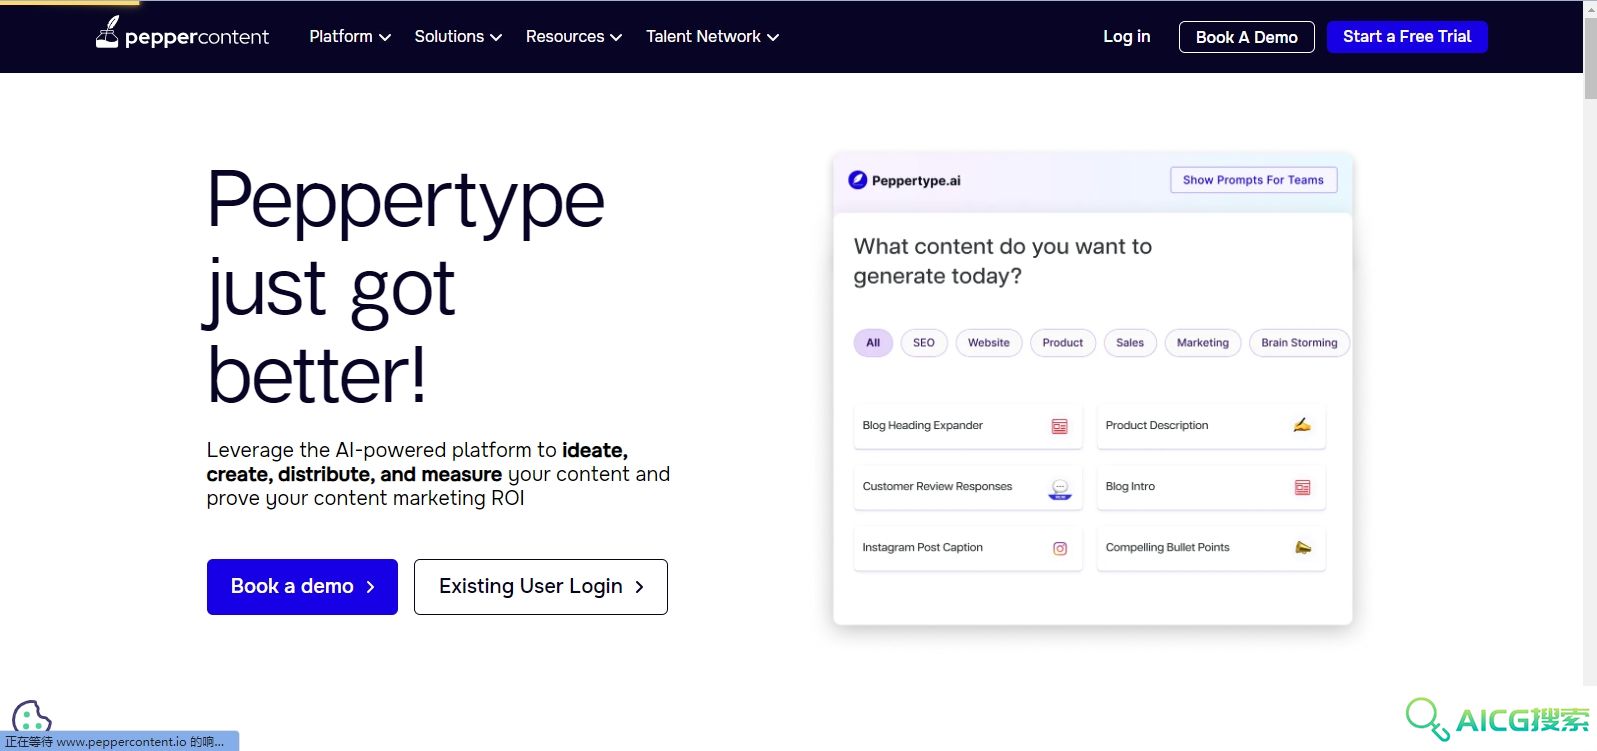Click the Instagram Post Caption icon
The width and height of the screenshot is (1597, 751).
[x=1060, y=548]
